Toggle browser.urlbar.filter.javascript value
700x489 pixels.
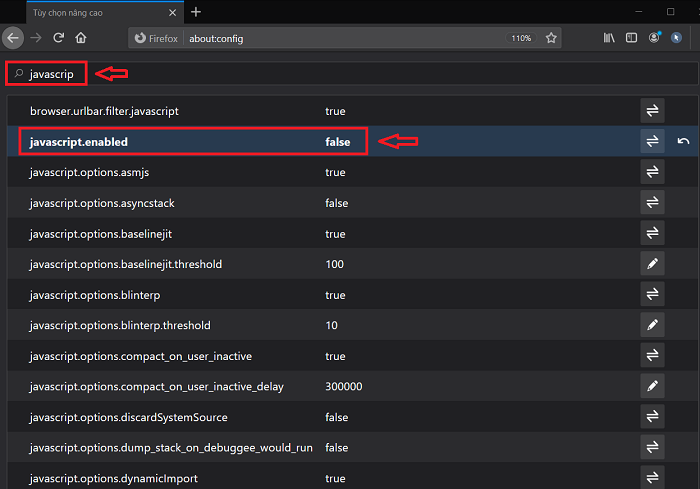tap(652, 110)
